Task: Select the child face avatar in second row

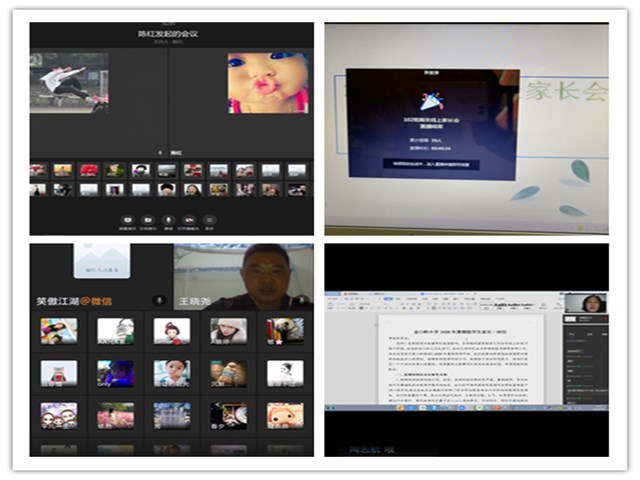Action: click(172, 373)
